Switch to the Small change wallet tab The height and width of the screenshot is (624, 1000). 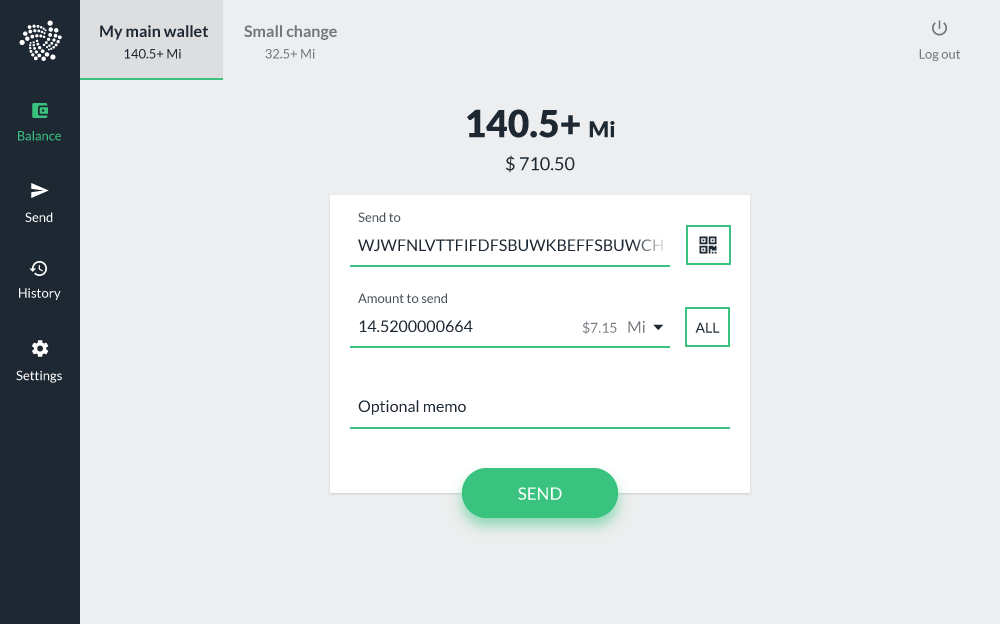[290, 40]
